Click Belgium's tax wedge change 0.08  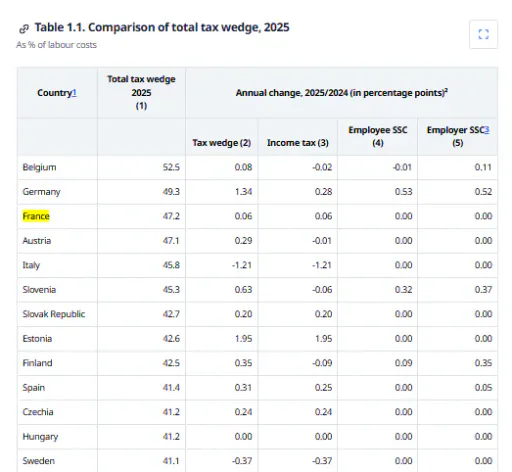243,167
